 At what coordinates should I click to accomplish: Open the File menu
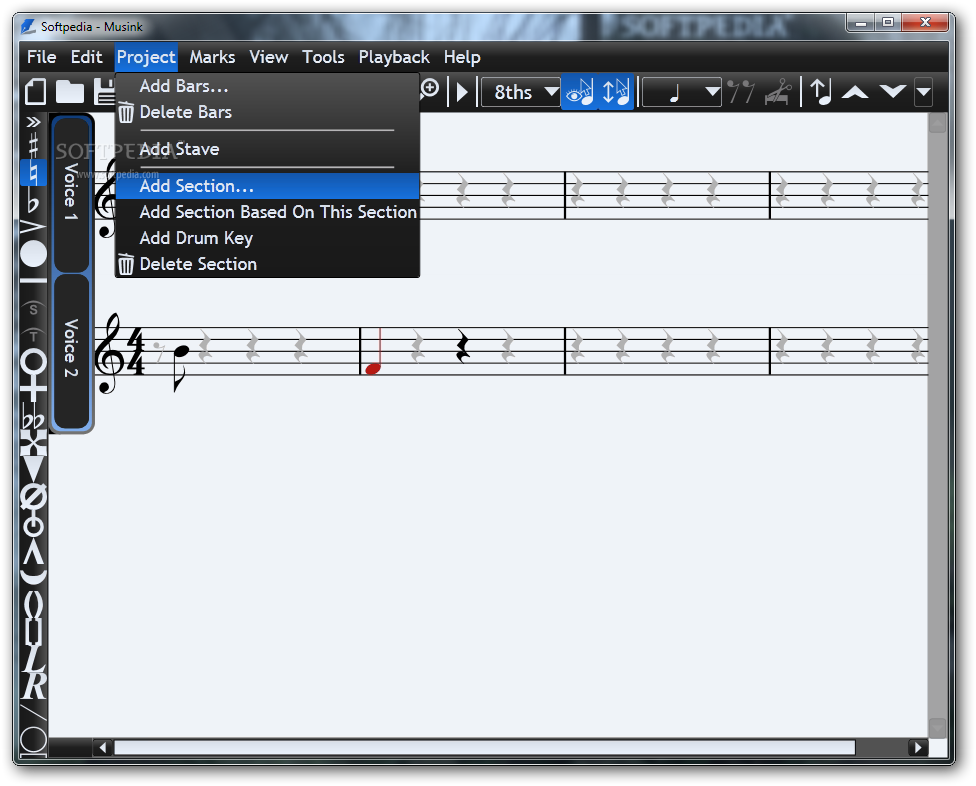click(42, 57)
